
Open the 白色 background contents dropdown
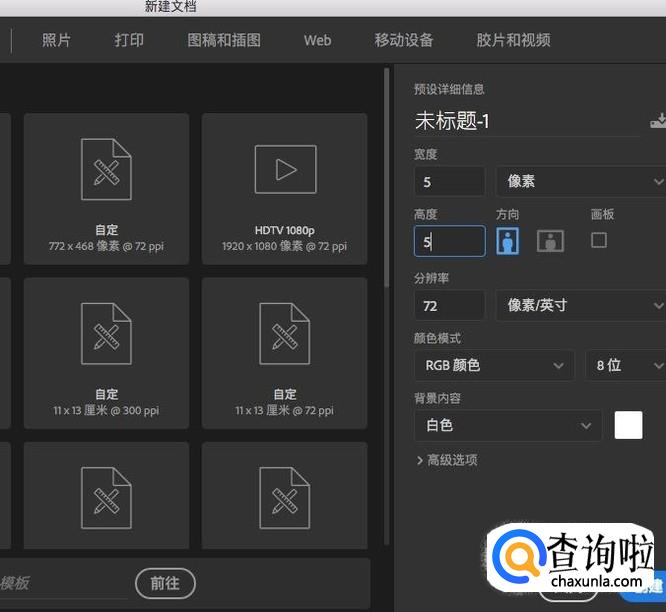(x=508, y=425)
